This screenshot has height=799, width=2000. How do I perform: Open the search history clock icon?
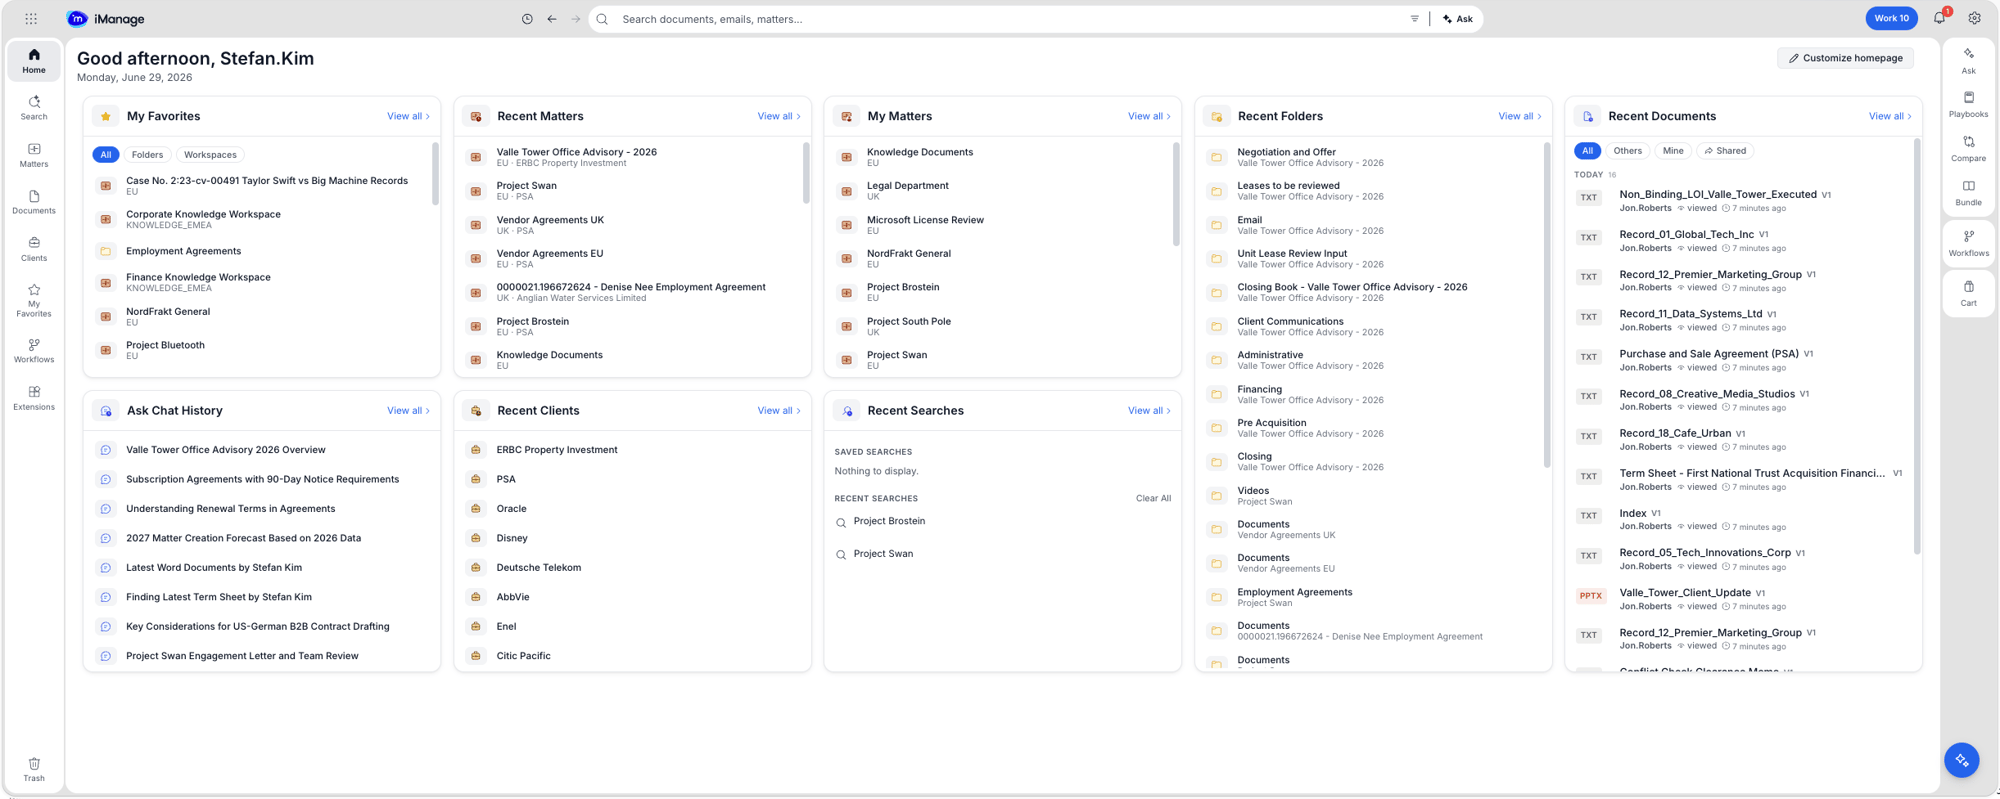527,19
